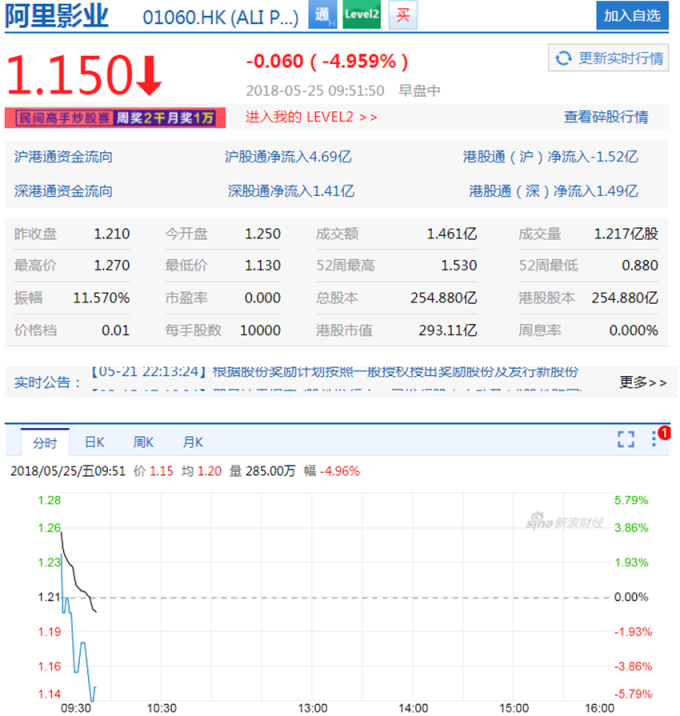
Task: Click 52周最低 value 0.880
Action: coord(640,265)
